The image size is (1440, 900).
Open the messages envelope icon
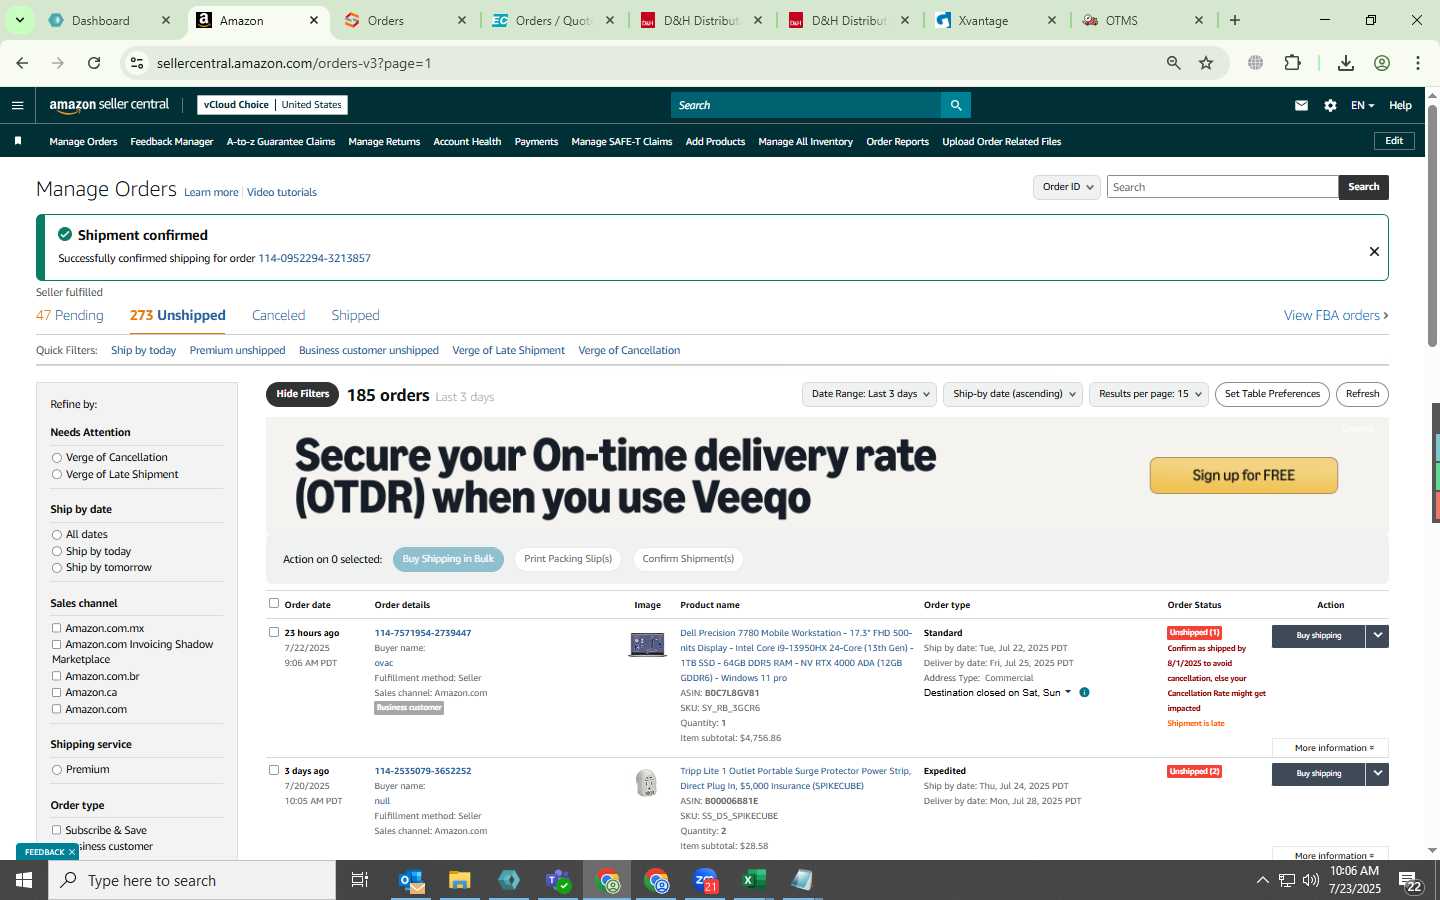coord(1301,105)
